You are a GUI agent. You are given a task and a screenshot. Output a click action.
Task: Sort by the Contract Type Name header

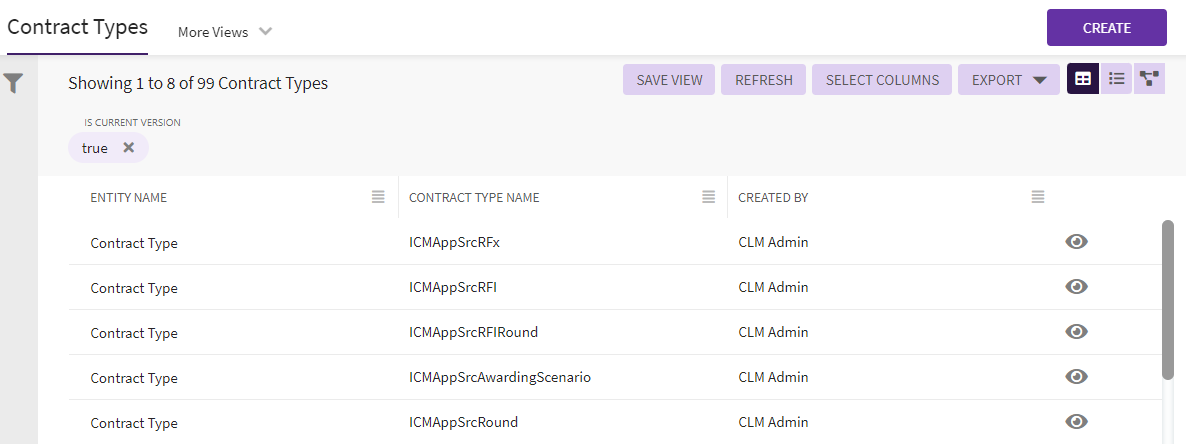(474, 198)
